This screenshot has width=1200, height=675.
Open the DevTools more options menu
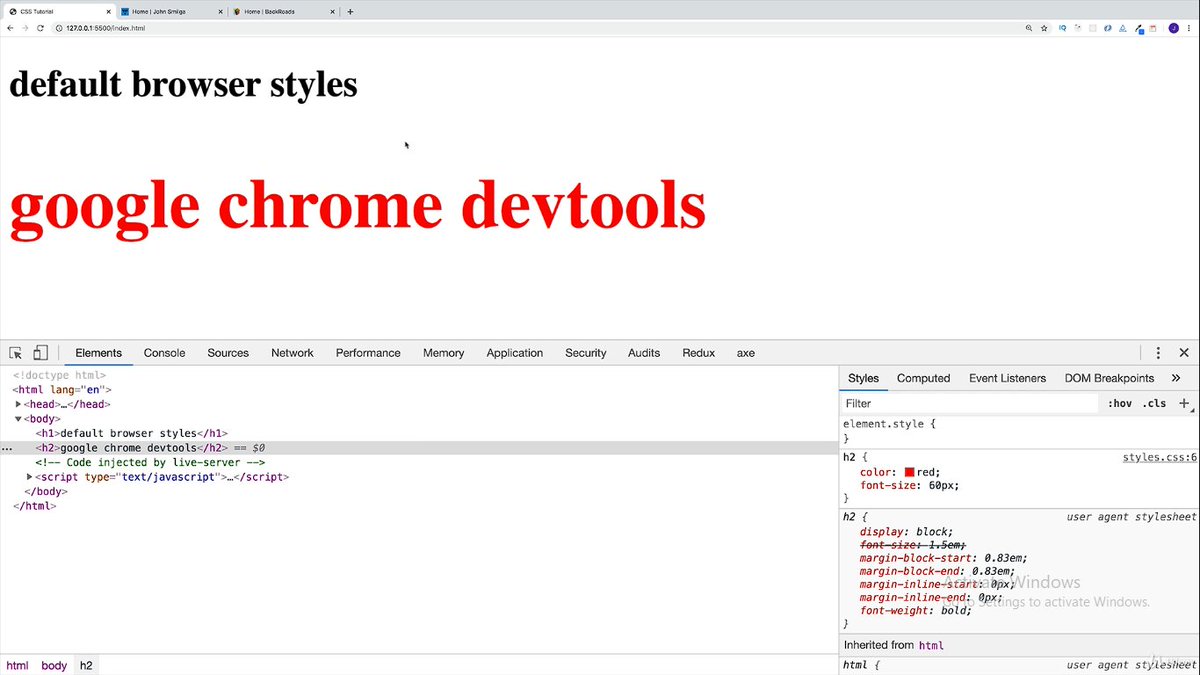click(1158, 353)
